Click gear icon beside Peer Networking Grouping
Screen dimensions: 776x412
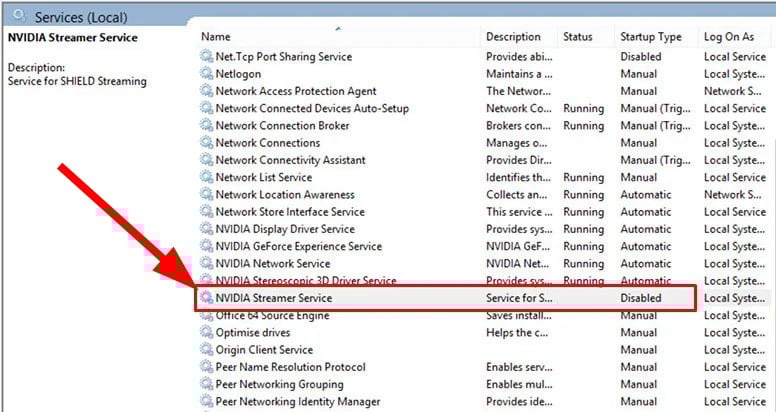(x=206, y=384)
